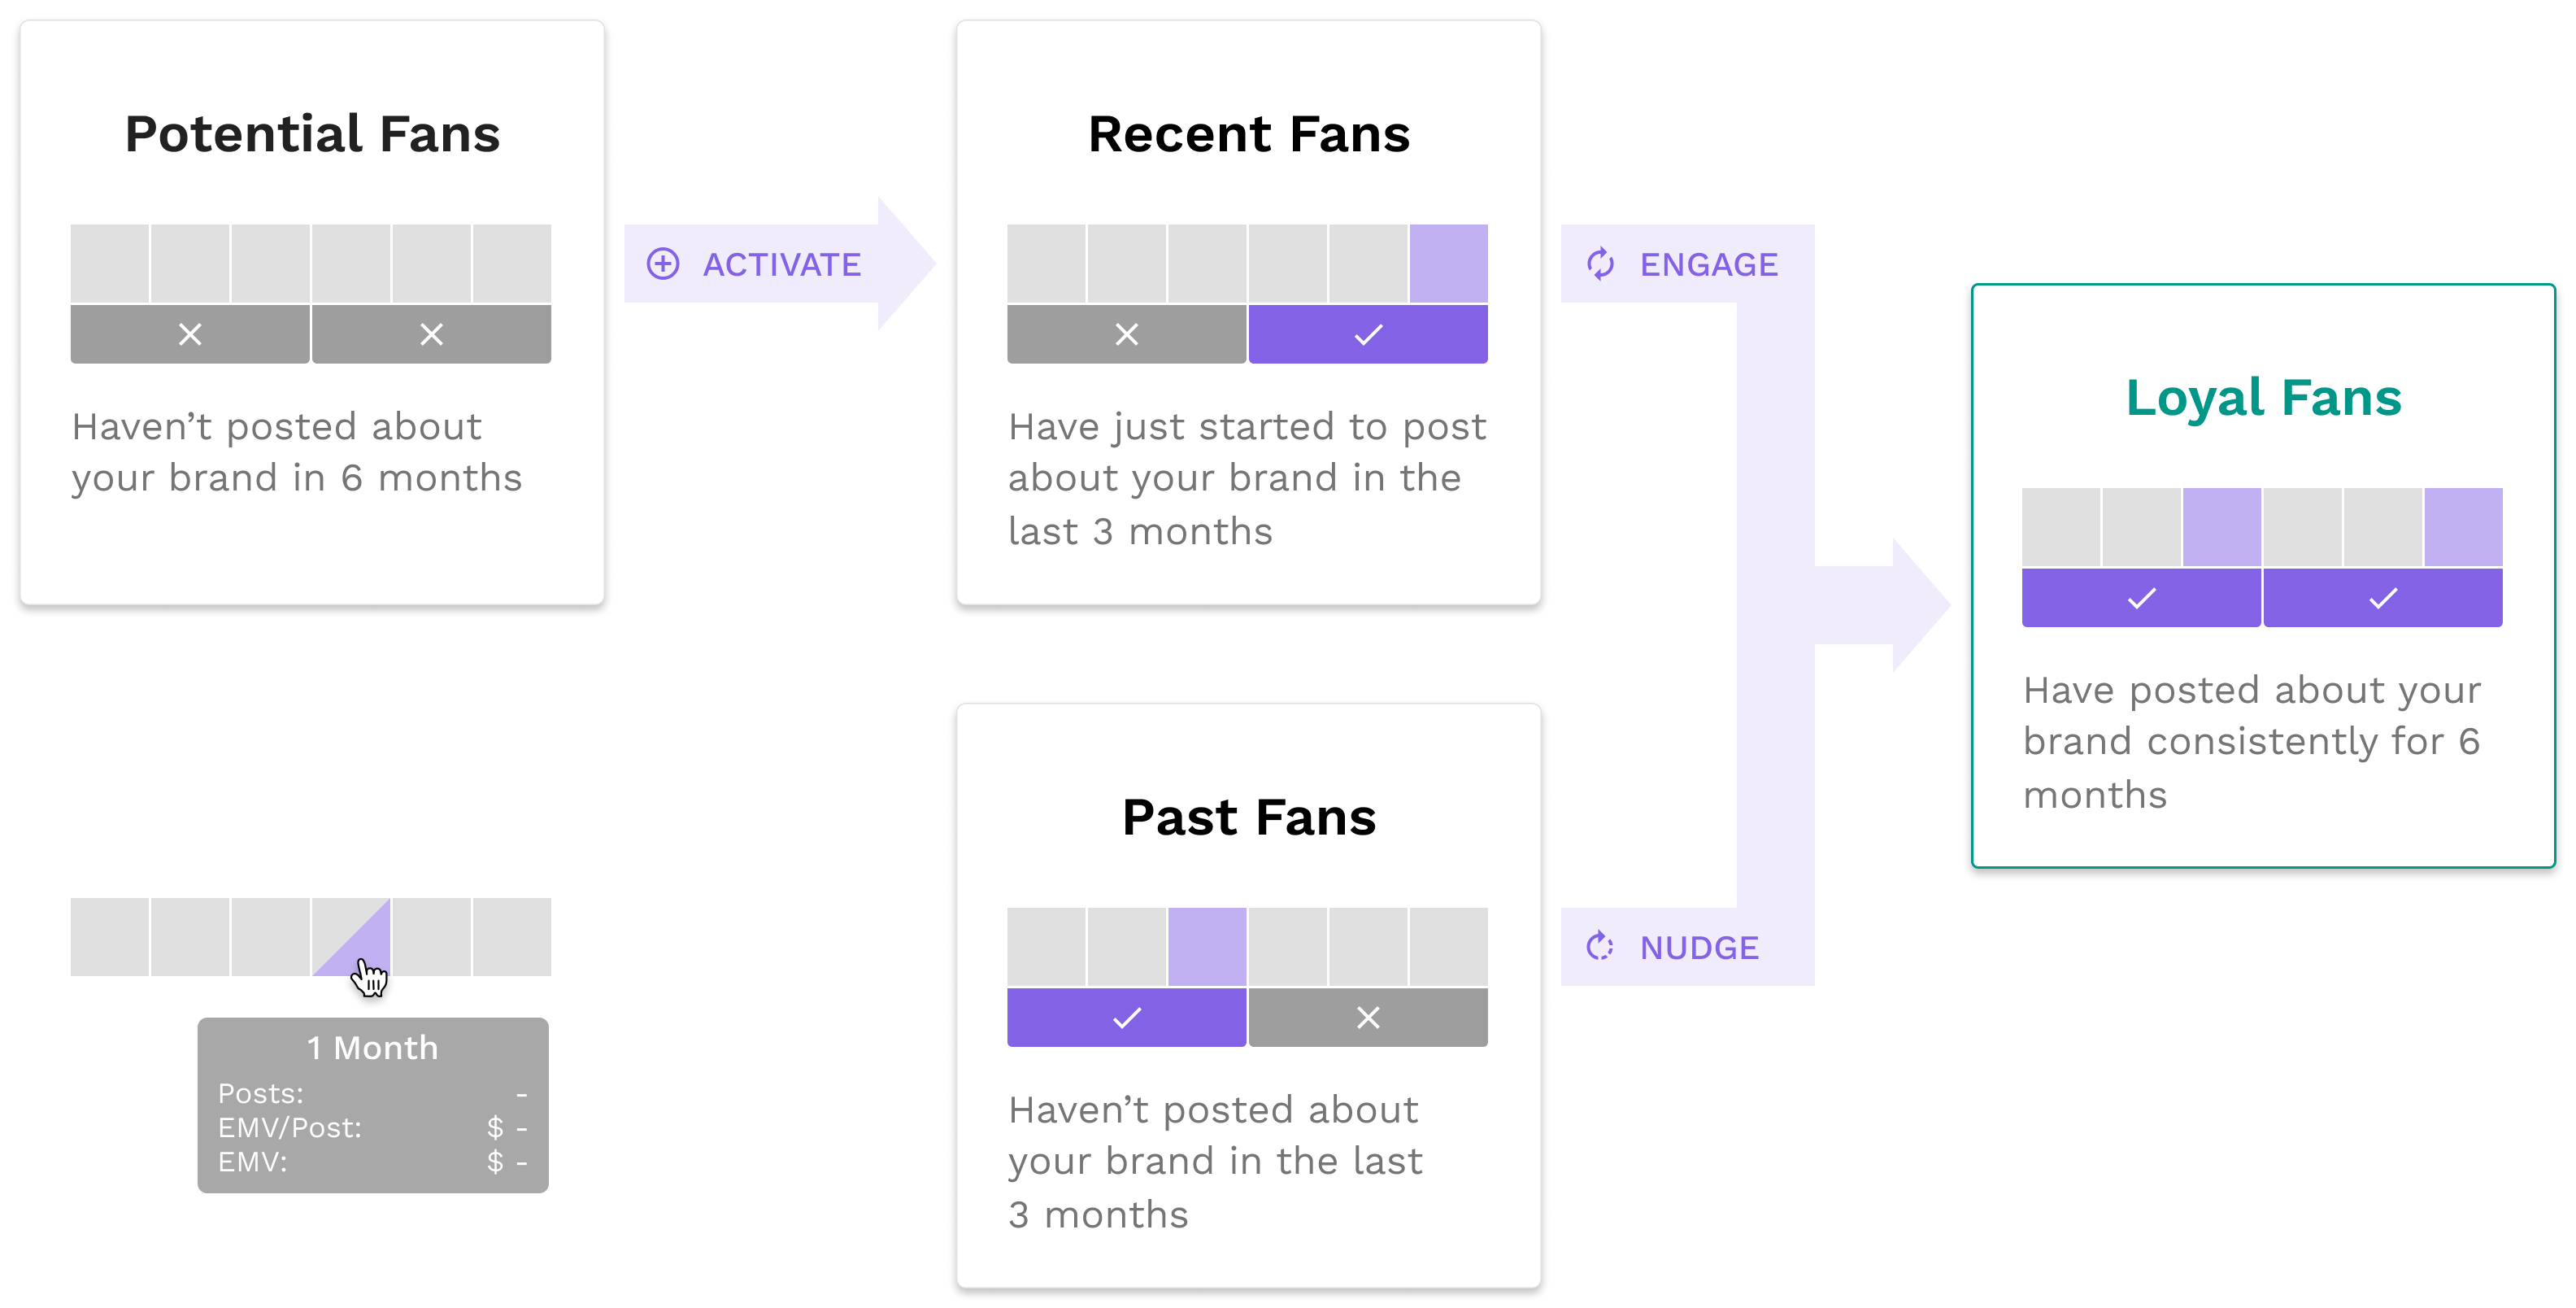Viewport: 2576px width, 1308px height.
Task: Click the first checkmark bar in Loyal Fans
Action: click(2141, 598)
